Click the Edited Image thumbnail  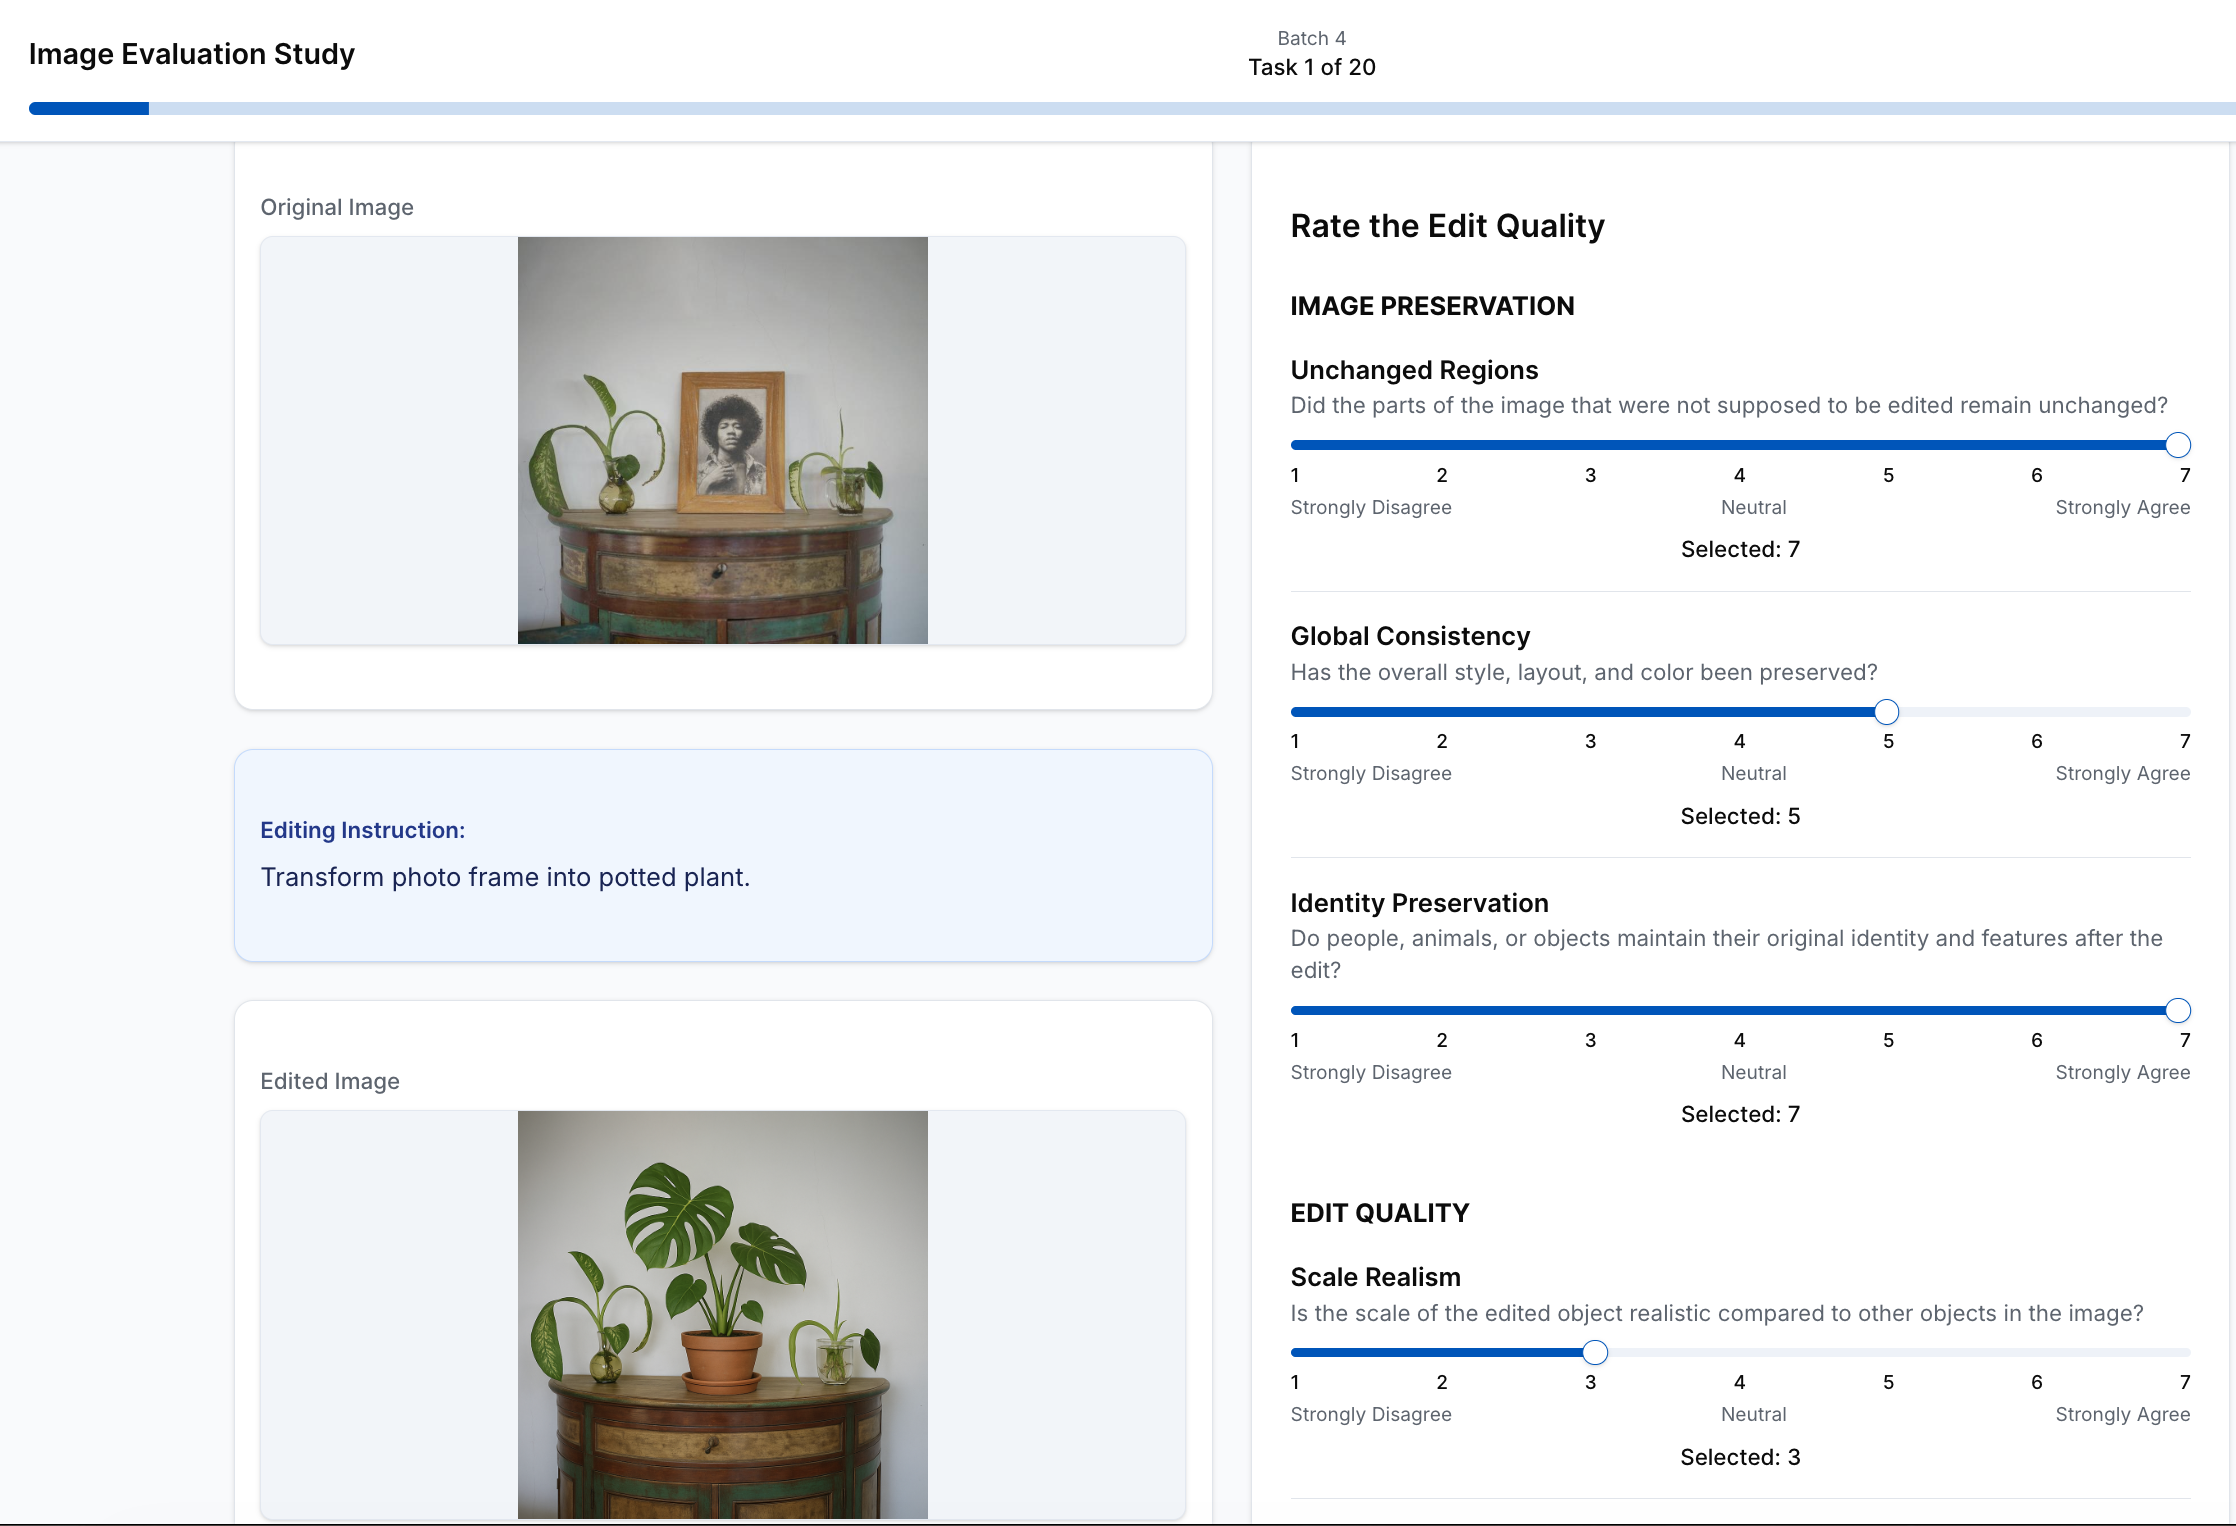click(722, 1314)
